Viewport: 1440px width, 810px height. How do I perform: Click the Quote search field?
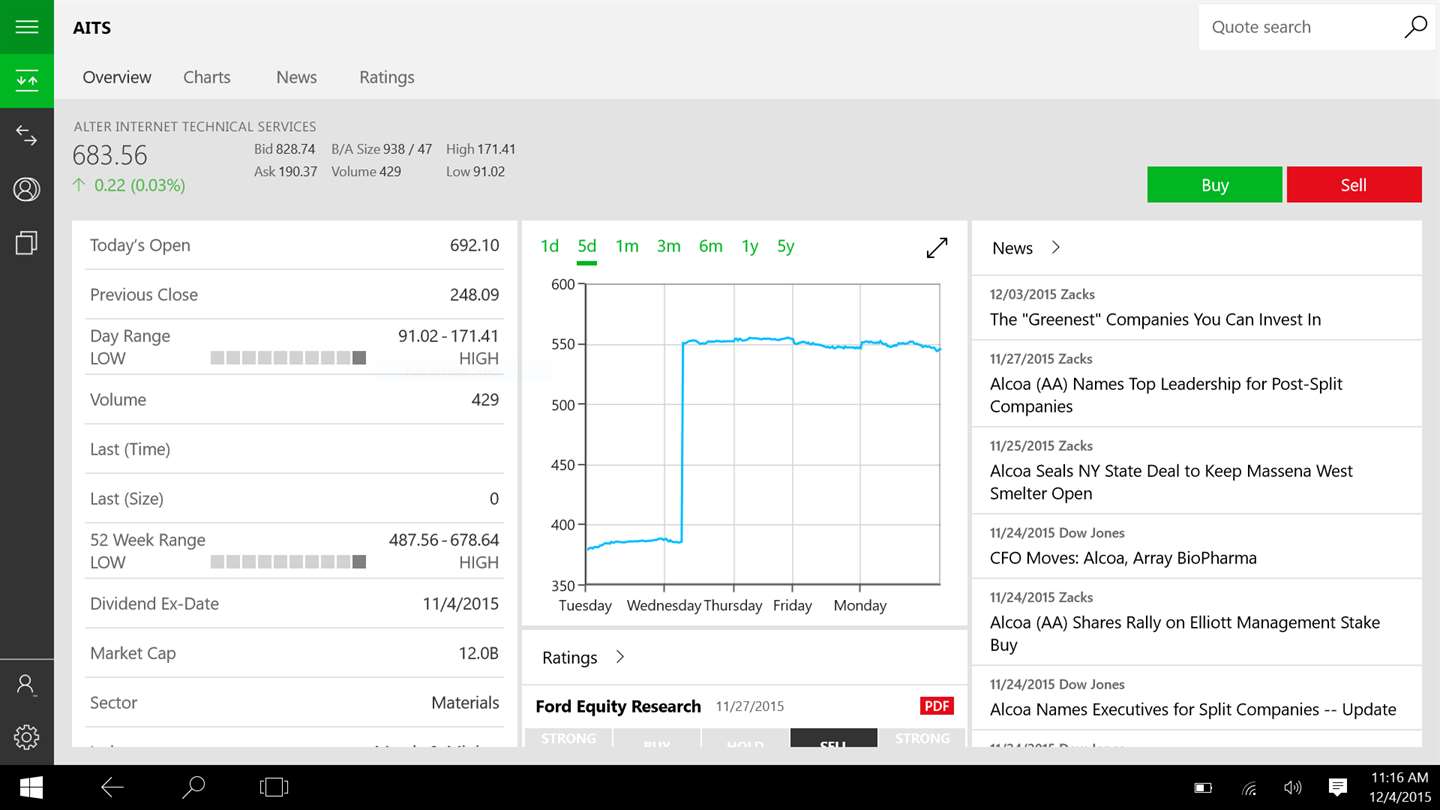pyautogui.click(x=1300, y=27)
